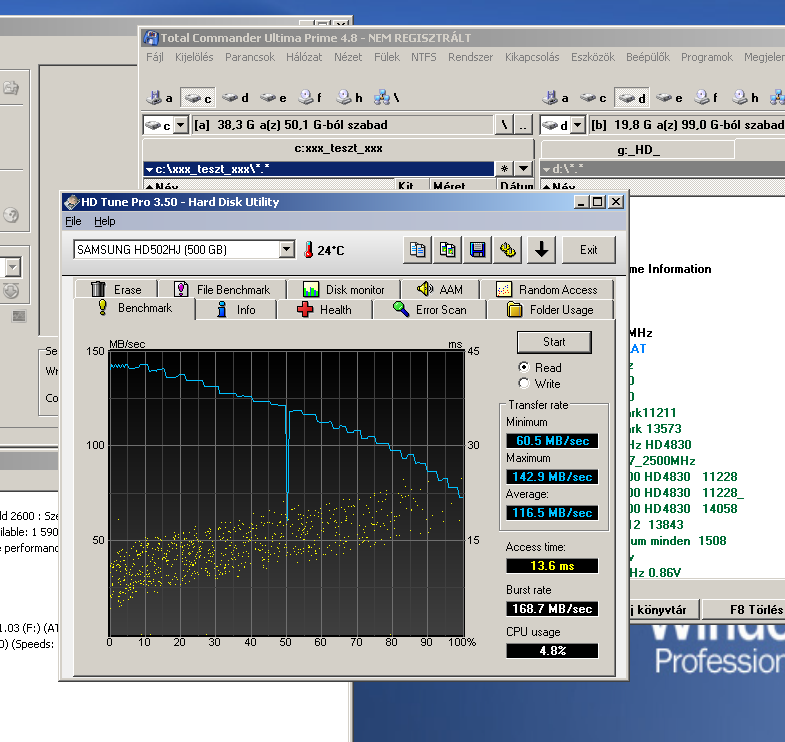Select drive e in Total Commander left drive bar
This screenshot has height=742, width=785.
[273, 98]
